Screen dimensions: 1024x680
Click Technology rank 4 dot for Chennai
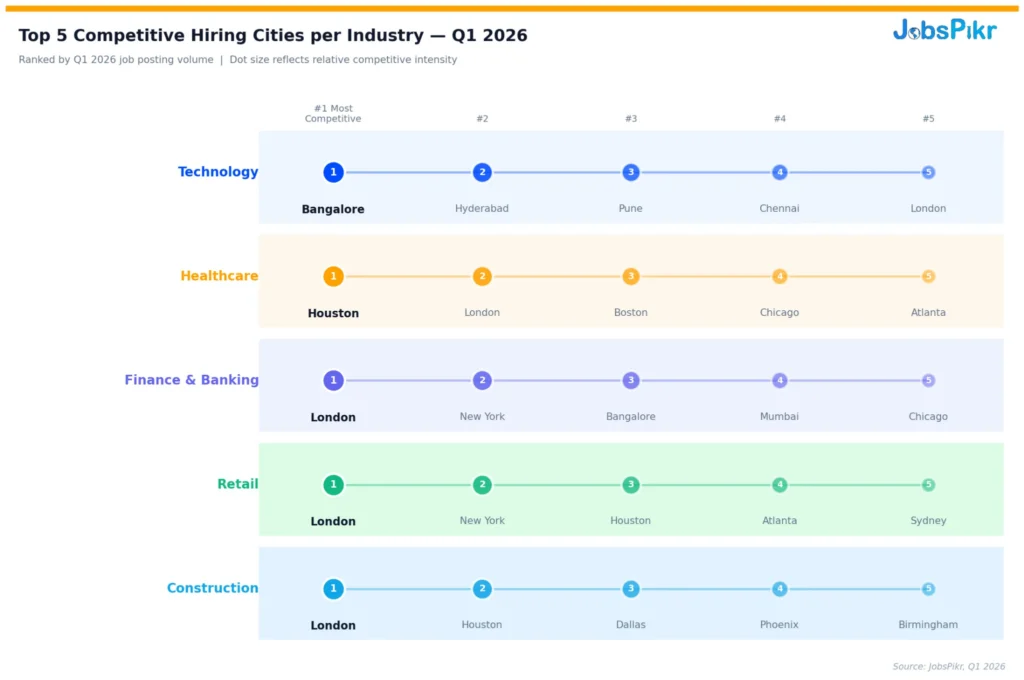pyautogui.click(x=779, y=172)
